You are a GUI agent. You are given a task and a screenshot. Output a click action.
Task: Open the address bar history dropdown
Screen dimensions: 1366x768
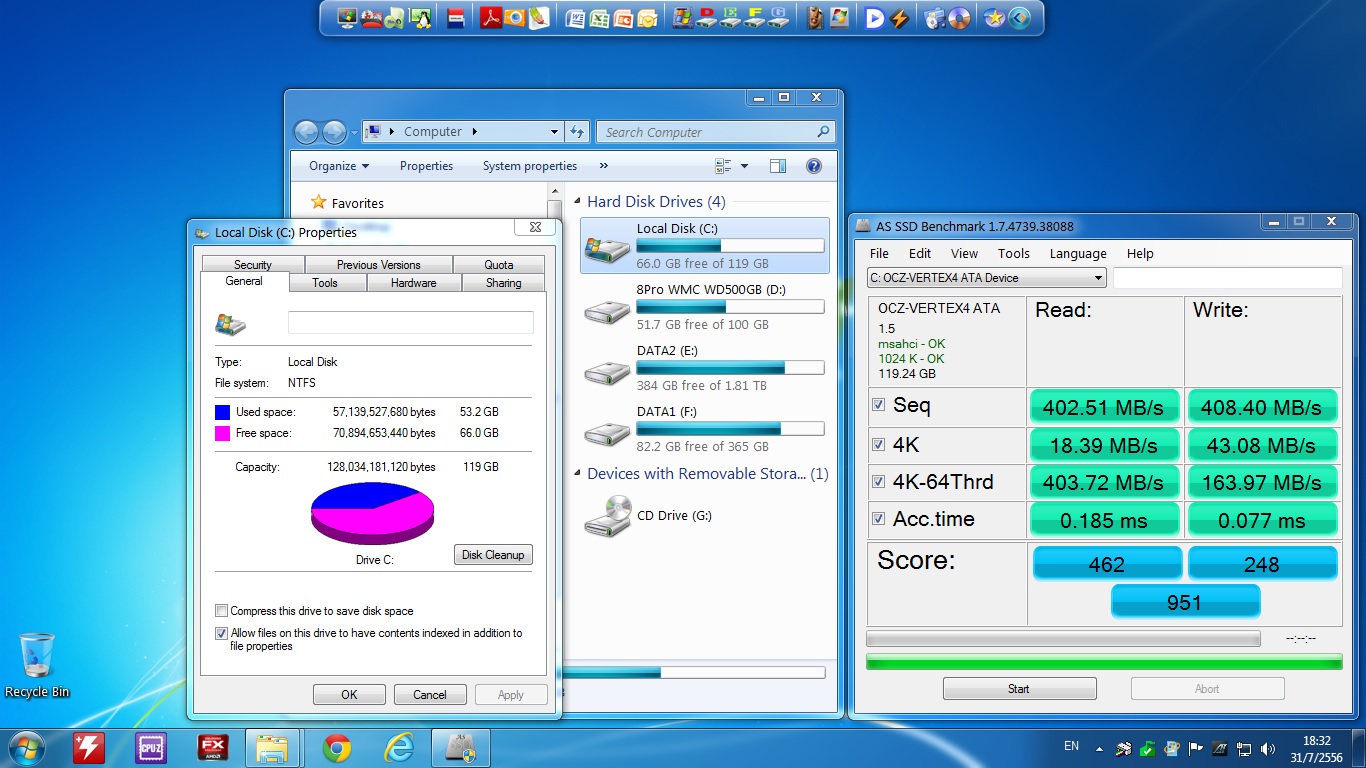click(555, 131)
